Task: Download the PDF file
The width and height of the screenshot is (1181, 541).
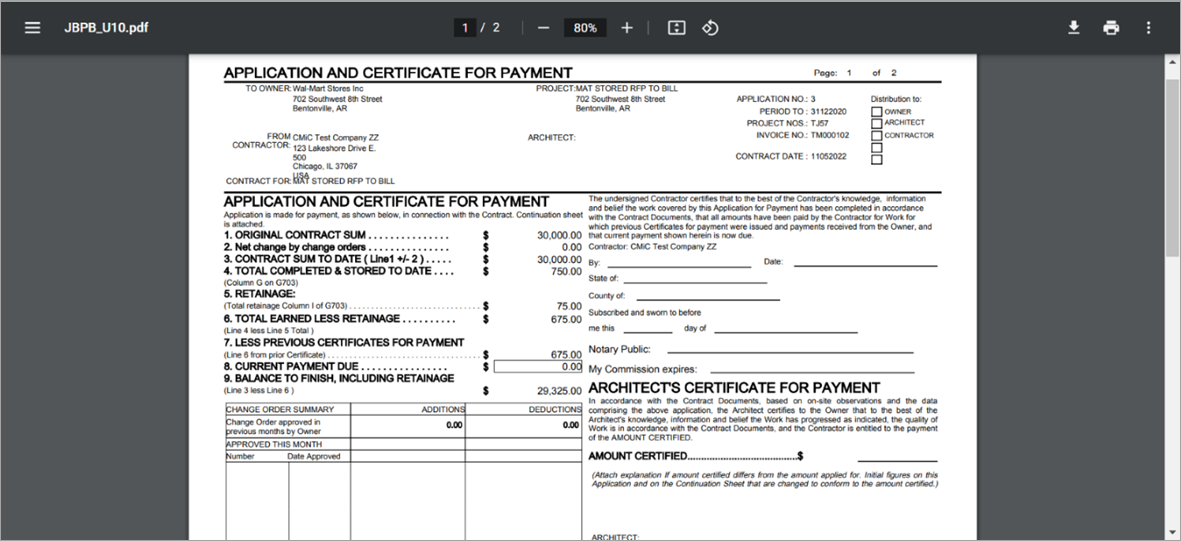Action: pyautogui.click(x=1074, y=28)
